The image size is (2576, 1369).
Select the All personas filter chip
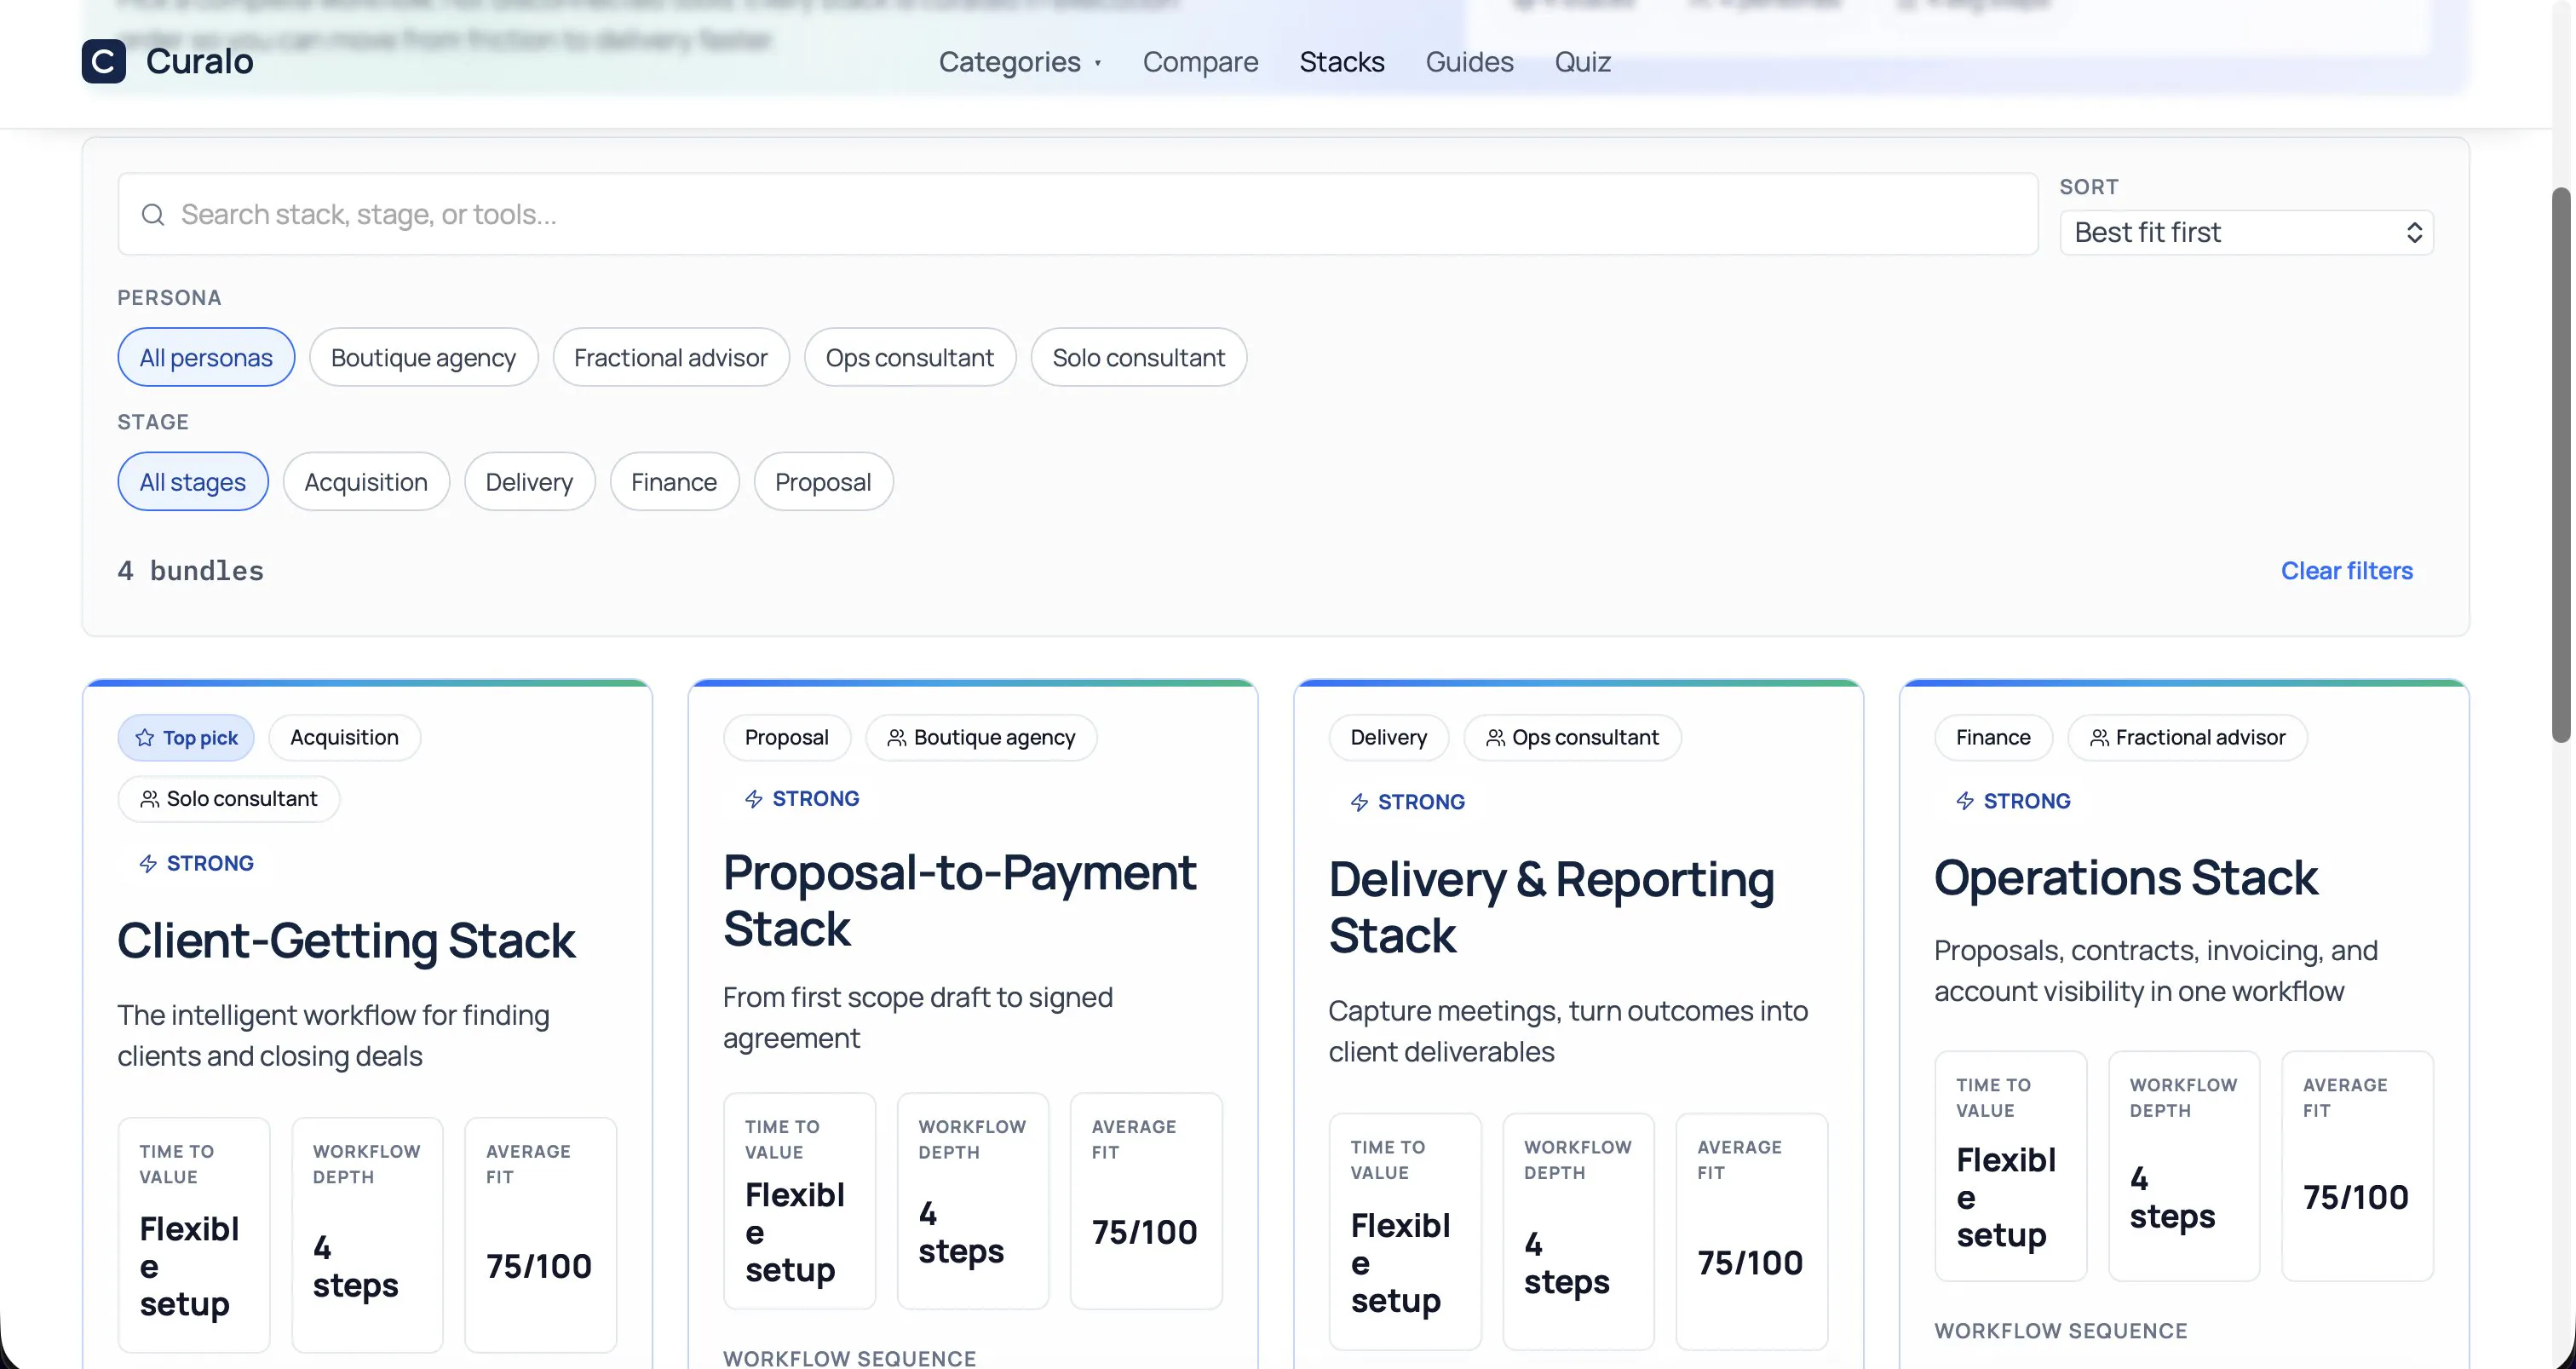point(206,357)
